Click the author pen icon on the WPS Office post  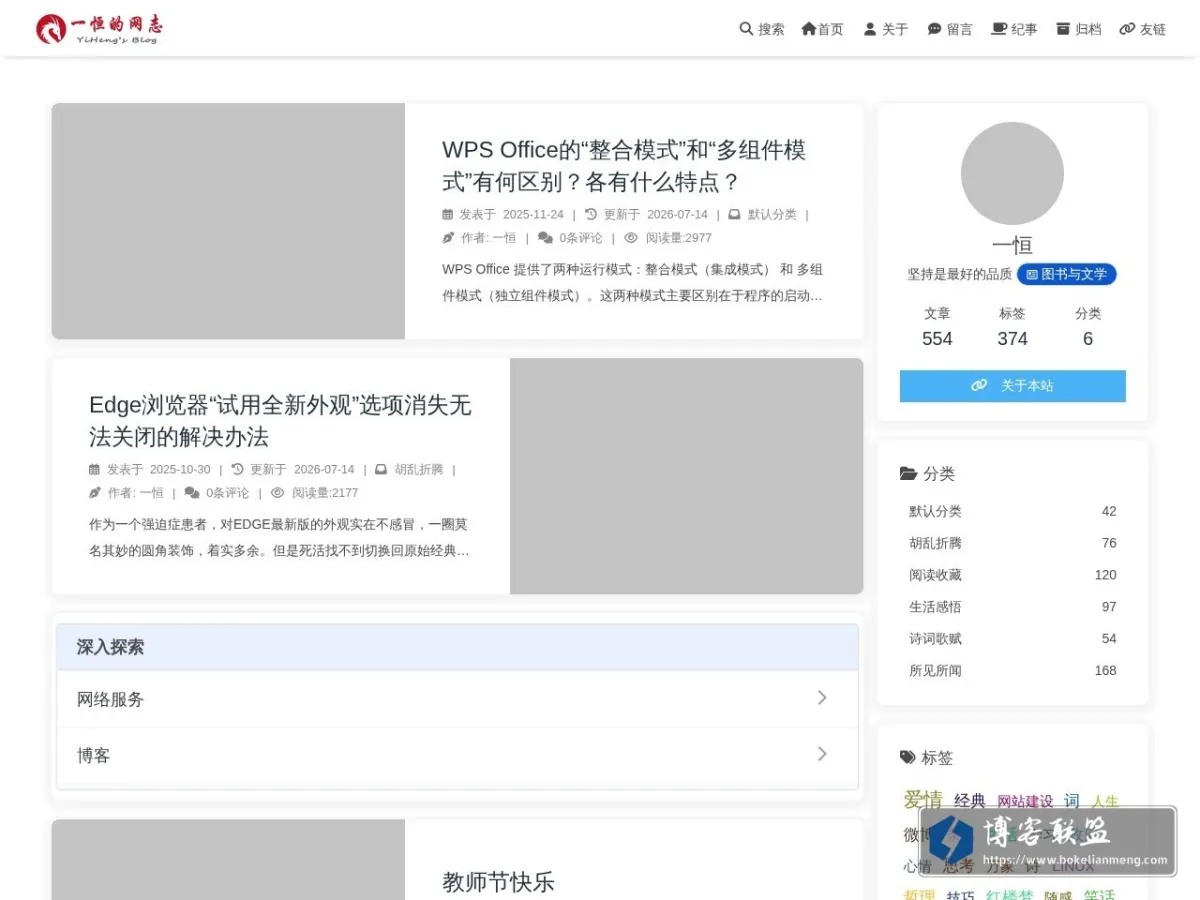(x=448, y=238)
